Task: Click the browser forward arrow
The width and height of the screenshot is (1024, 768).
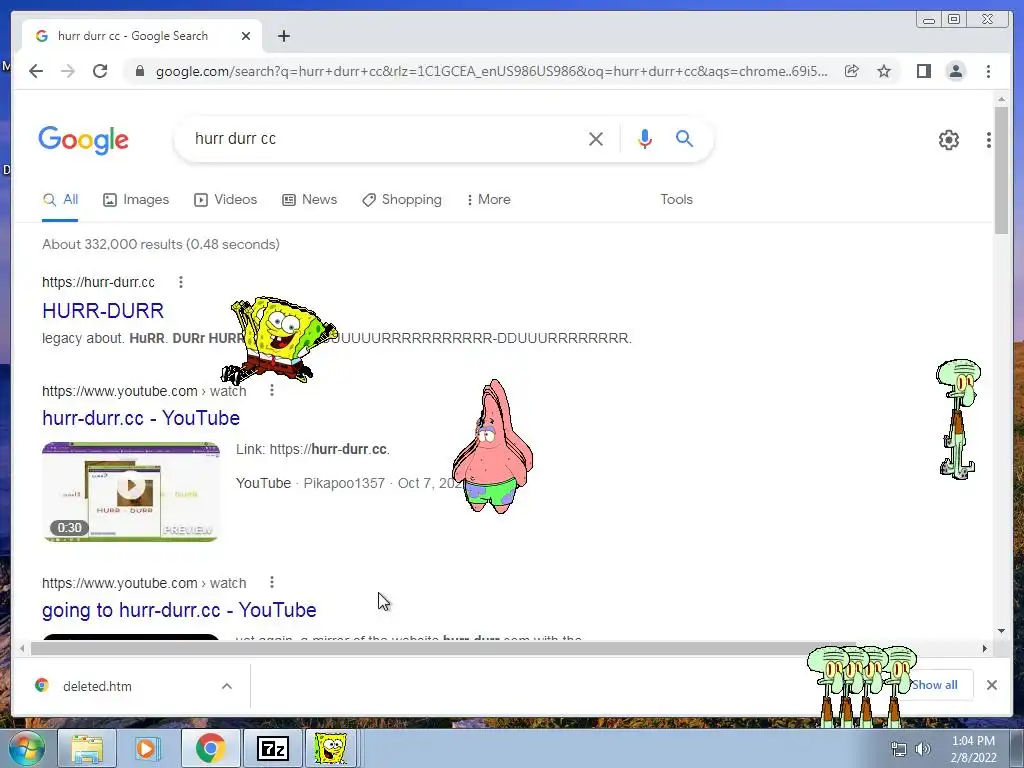Action: [68, 71]
